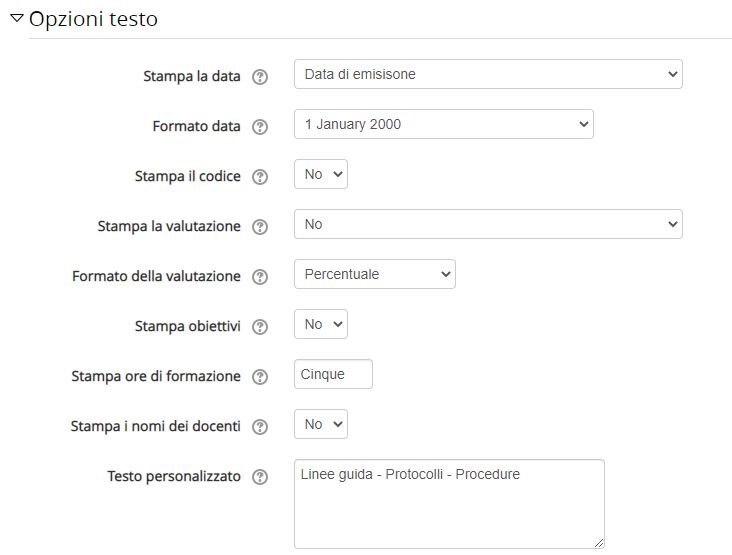Open the Stampa il codice No dropdown

click(321, 174)
